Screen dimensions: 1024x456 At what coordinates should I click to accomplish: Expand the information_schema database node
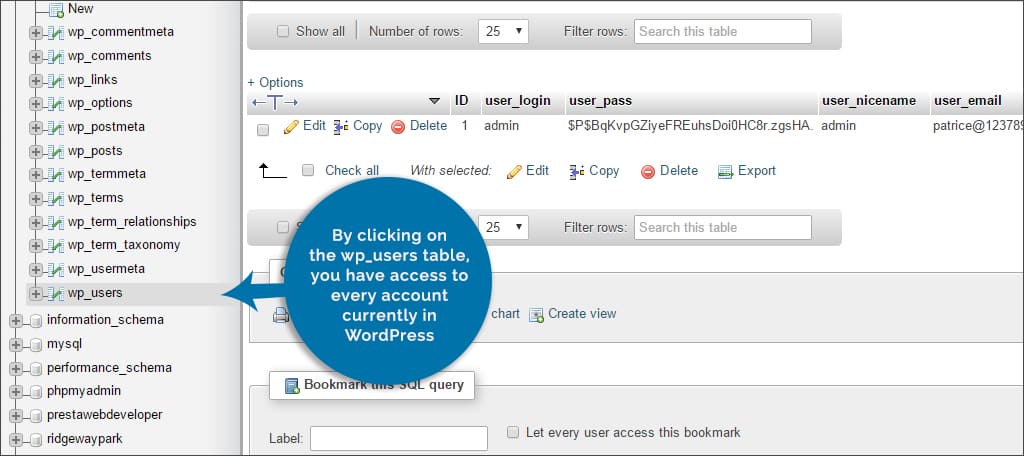point(16,321)
